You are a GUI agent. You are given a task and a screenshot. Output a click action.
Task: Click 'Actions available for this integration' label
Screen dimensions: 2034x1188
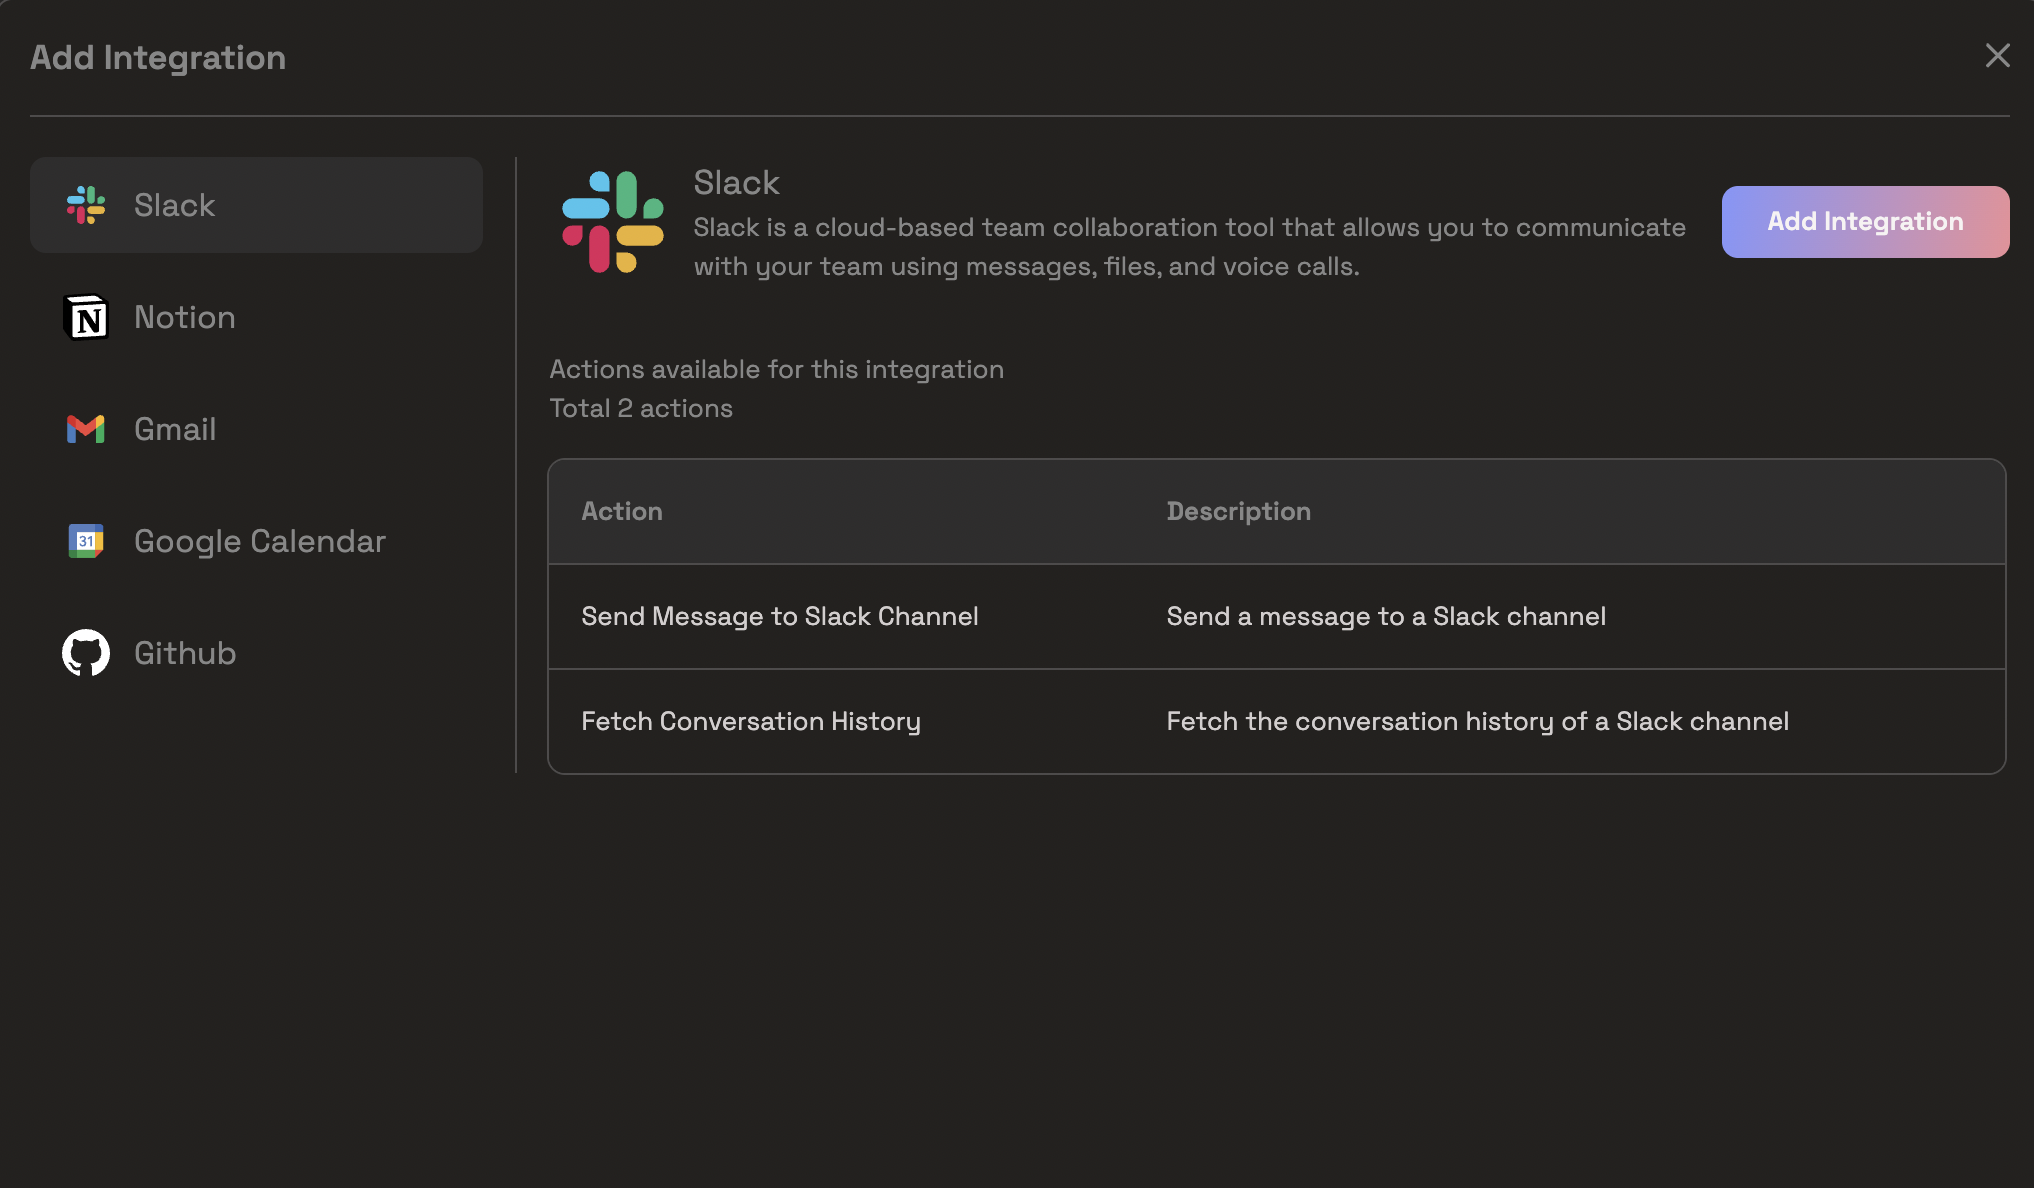tap(776, 369)
